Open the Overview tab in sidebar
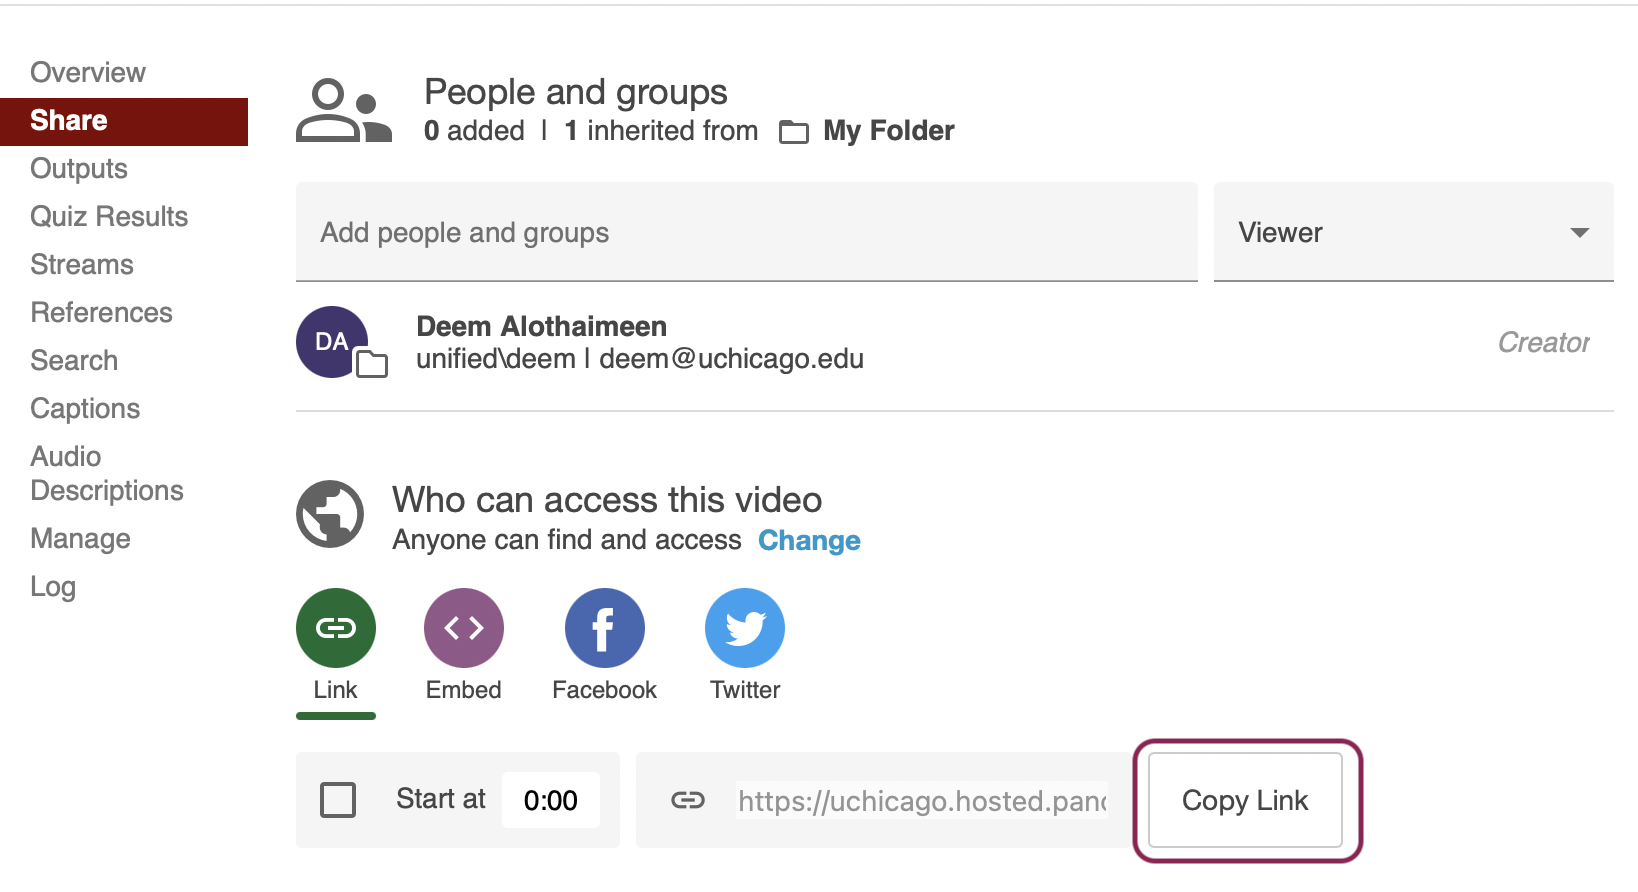Viewport: 1638px width, 892px height. 88,72
